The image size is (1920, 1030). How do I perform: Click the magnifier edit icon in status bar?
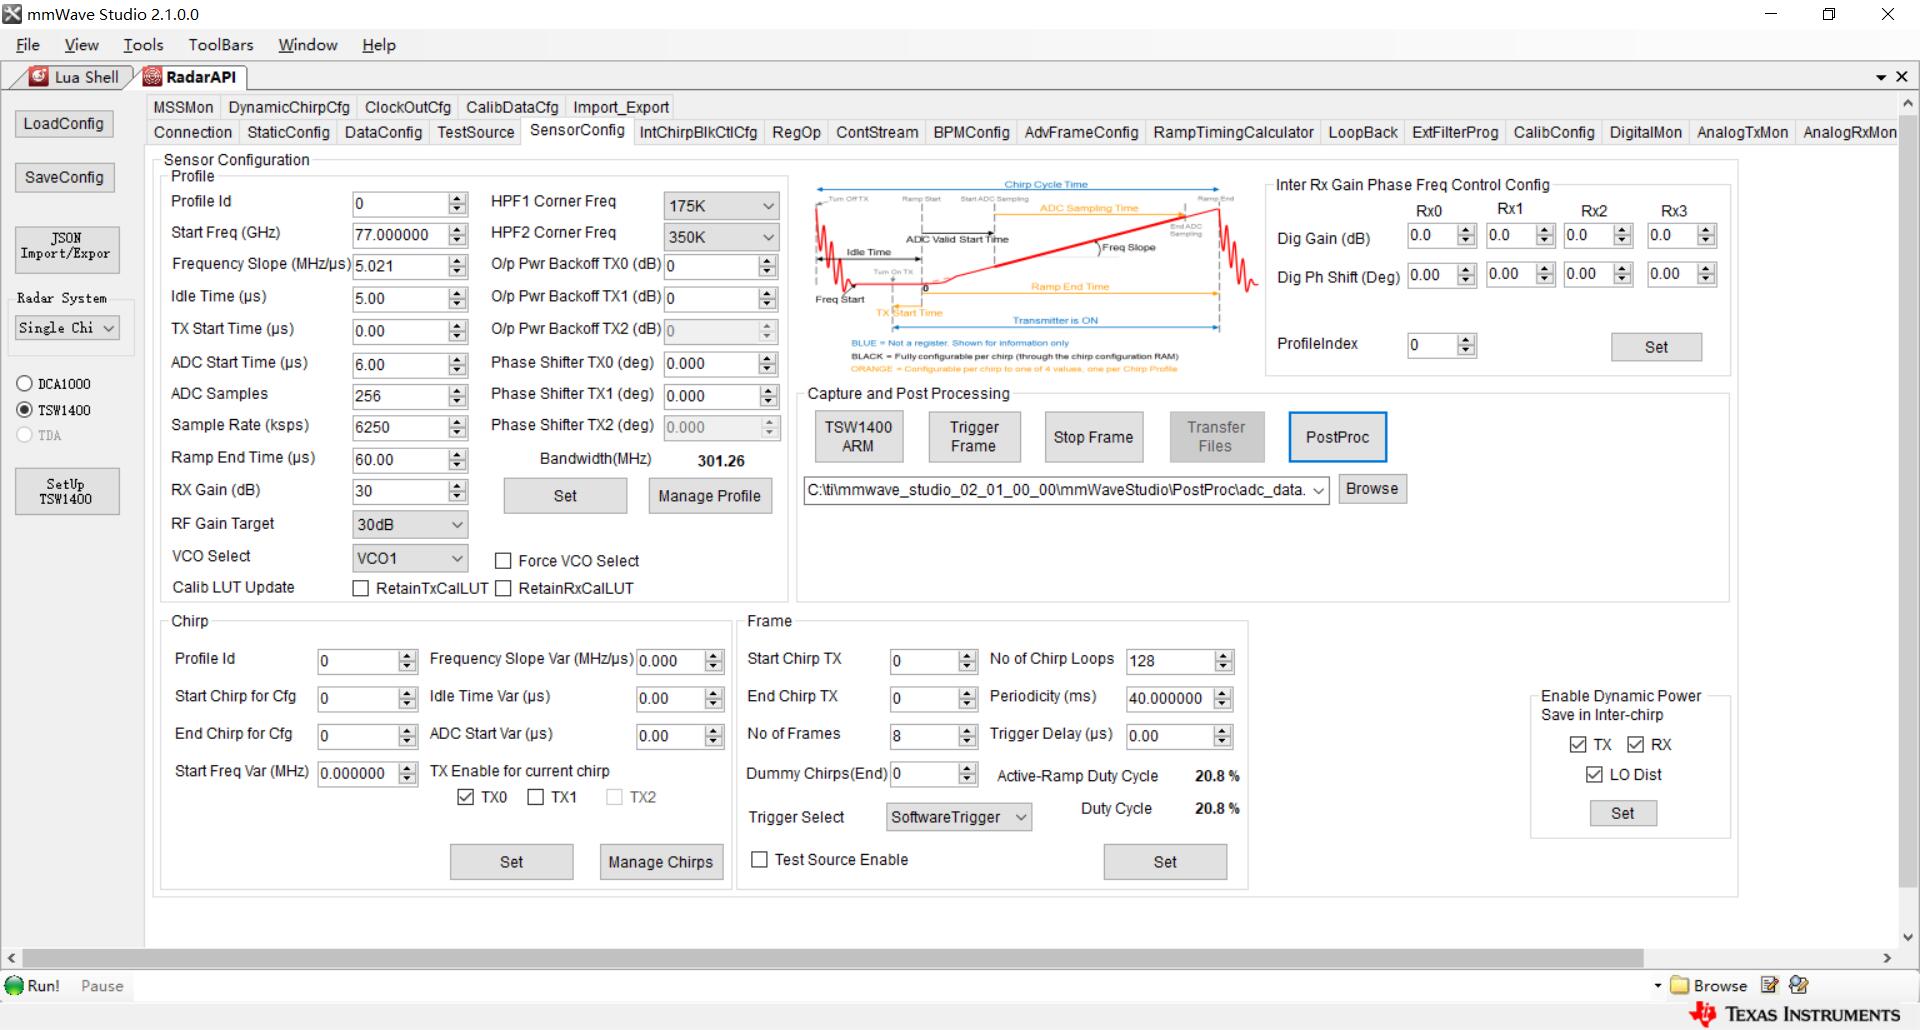pos(1798,985)
